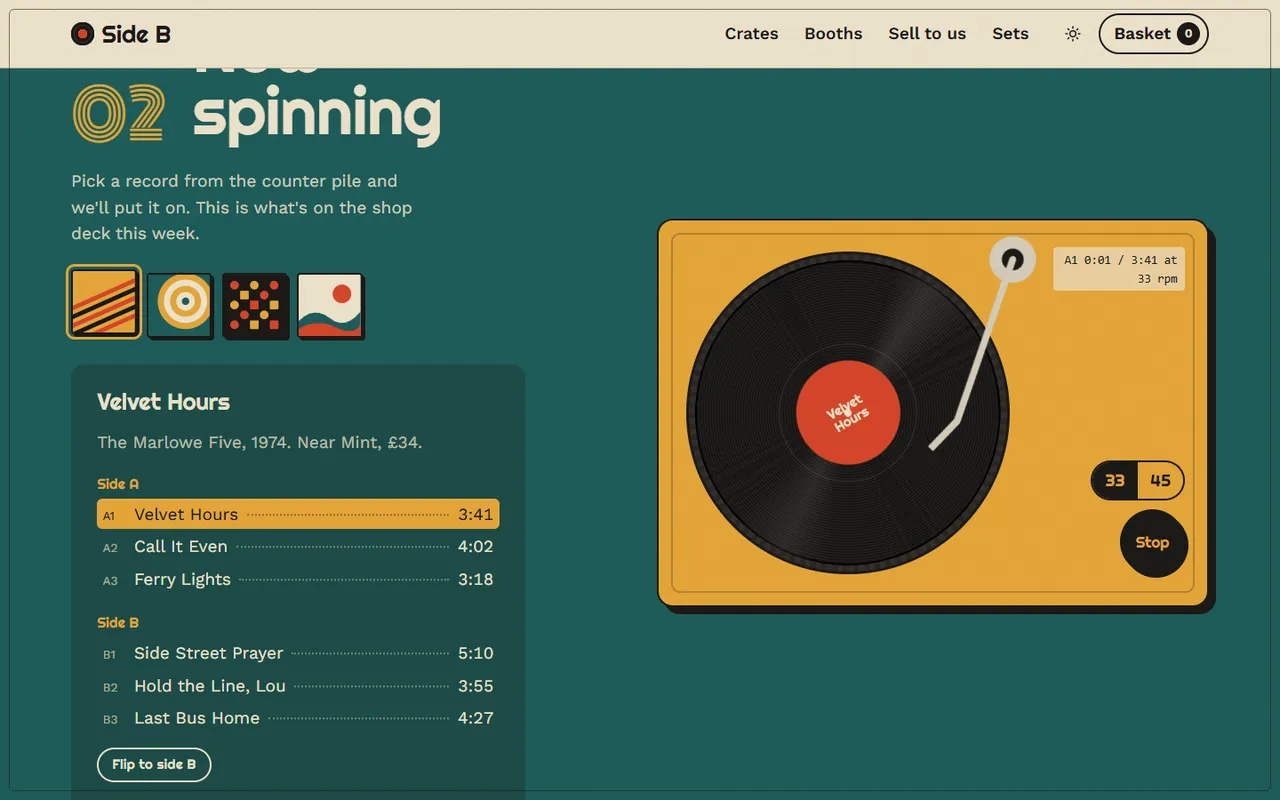Screen dimensions: 1280x800
Task: Open the Sets nav link
Action: [1010, 34]
